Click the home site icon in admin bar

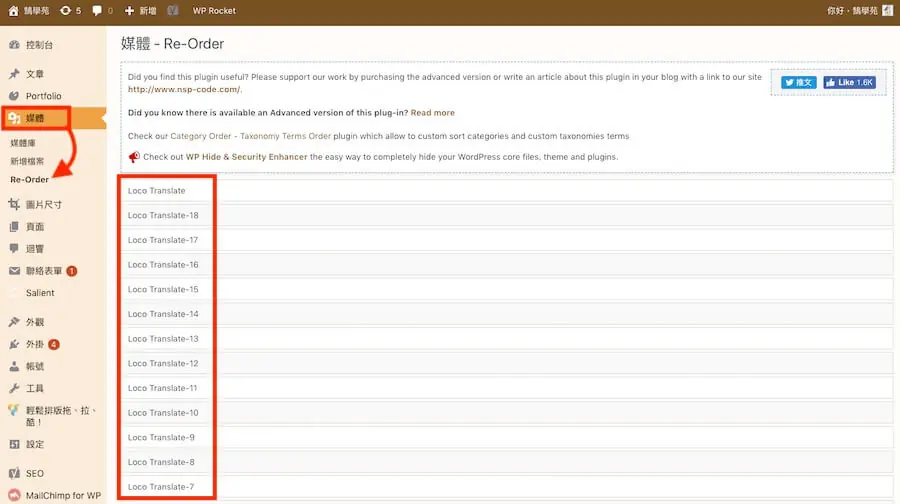[14, 10]
